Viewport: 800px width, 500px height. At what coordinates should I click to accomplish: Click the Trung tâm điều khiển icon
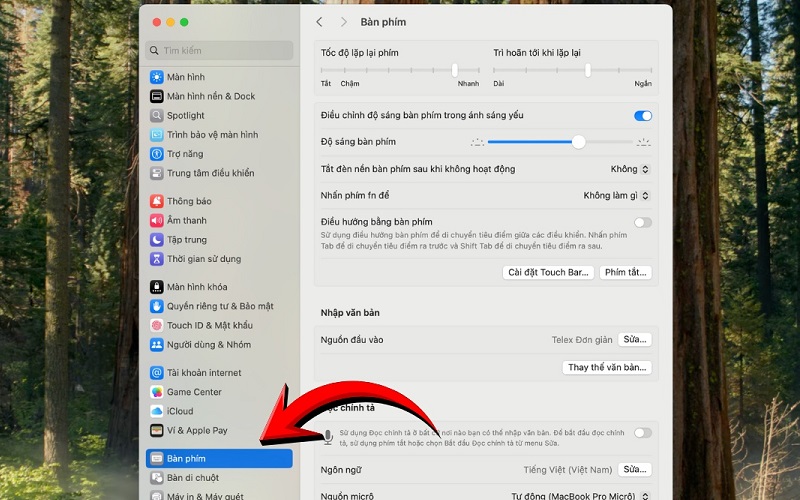click(157, 173)
